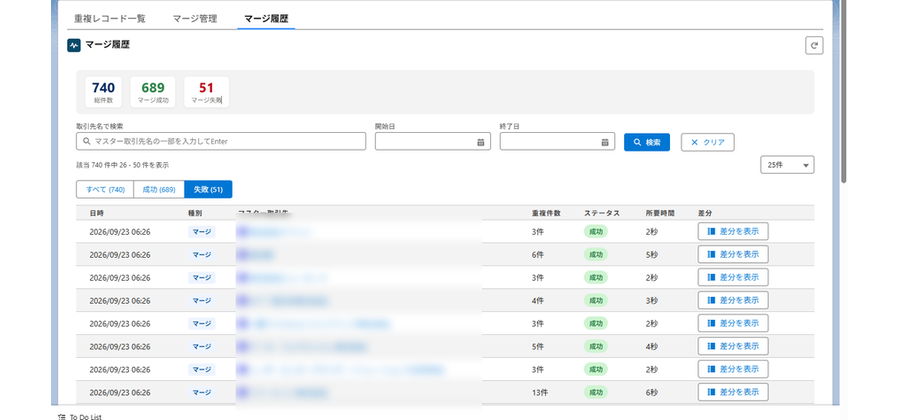The height and width of the screenshot is (420, 900).
Task: Click the 種別 column header
Action: click(x=195, y=213)
